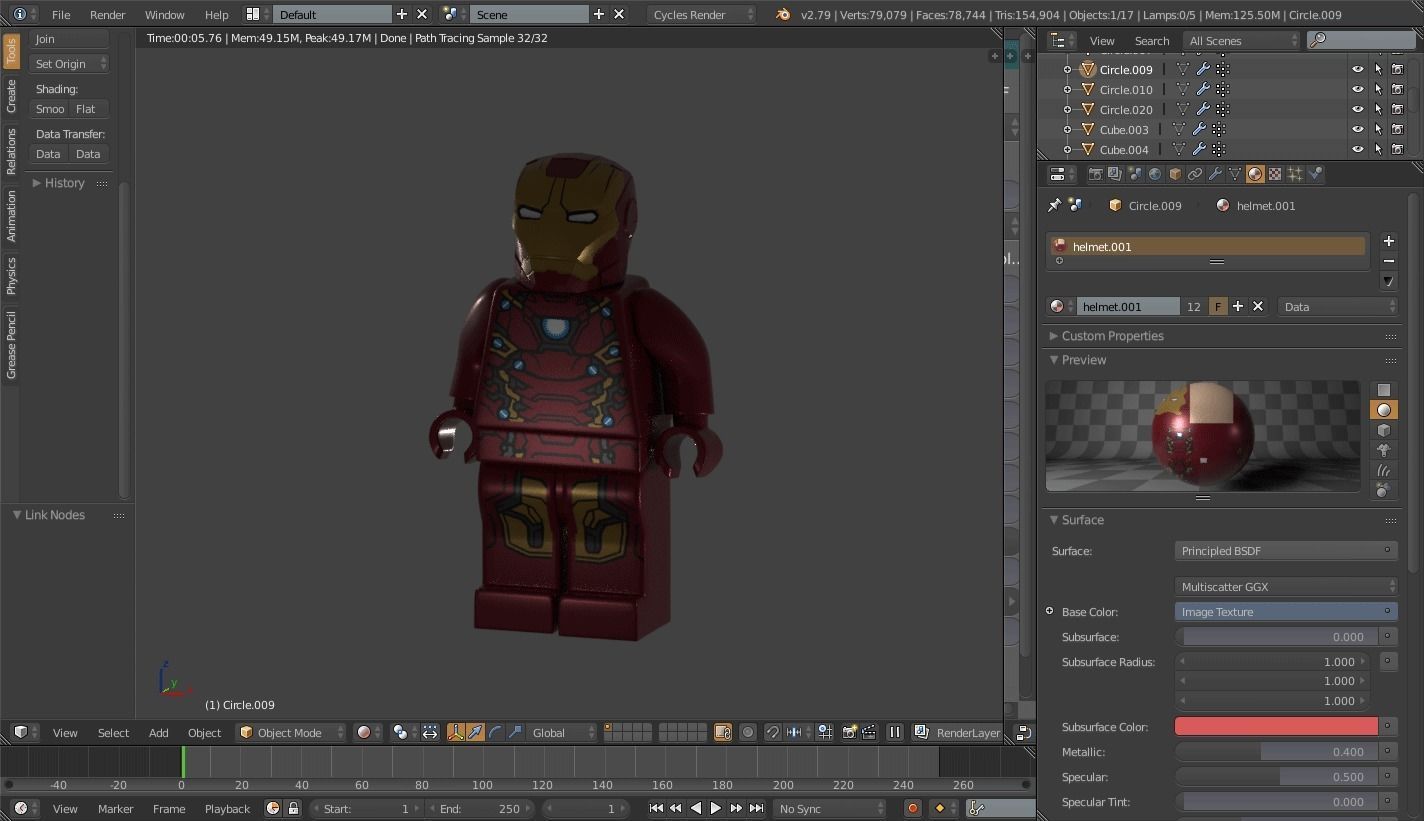Open the Particles sparkle tab icon
The height and width of the screenshot is (821, 1424).
pos(1295,174)
